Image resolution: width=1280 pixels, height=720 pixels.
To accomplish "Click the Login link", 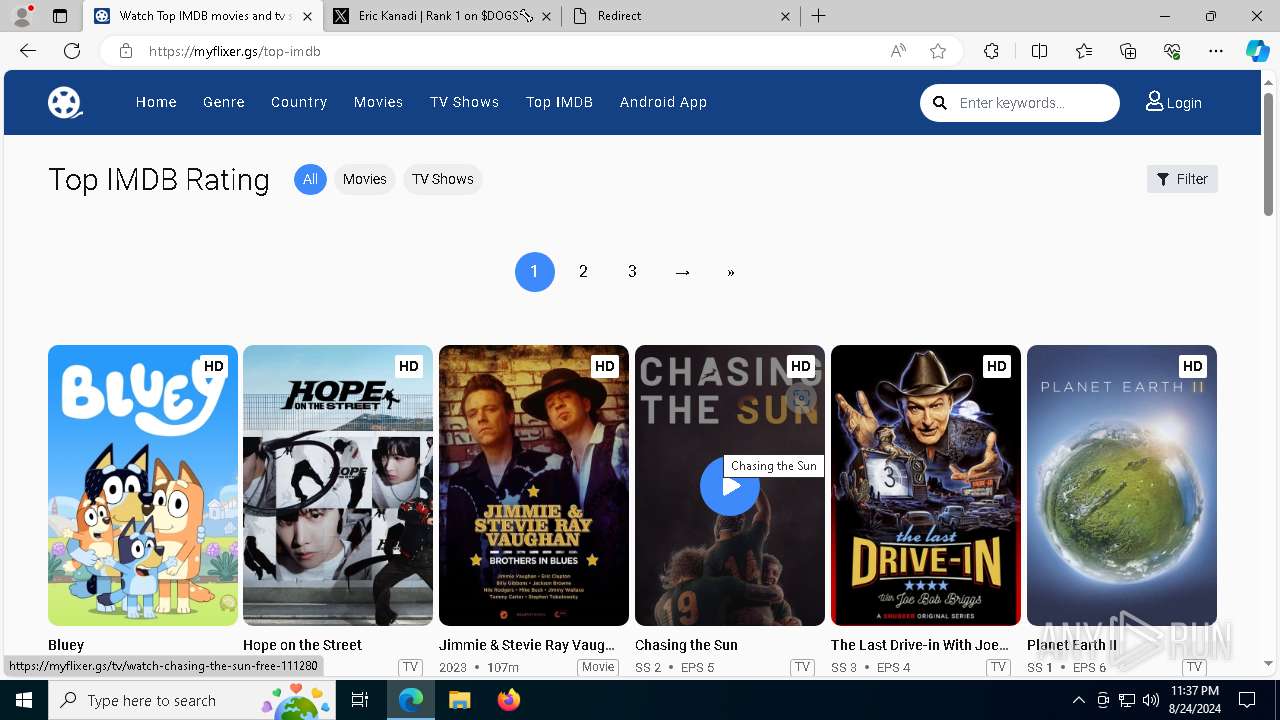I will coord(1184,103).
